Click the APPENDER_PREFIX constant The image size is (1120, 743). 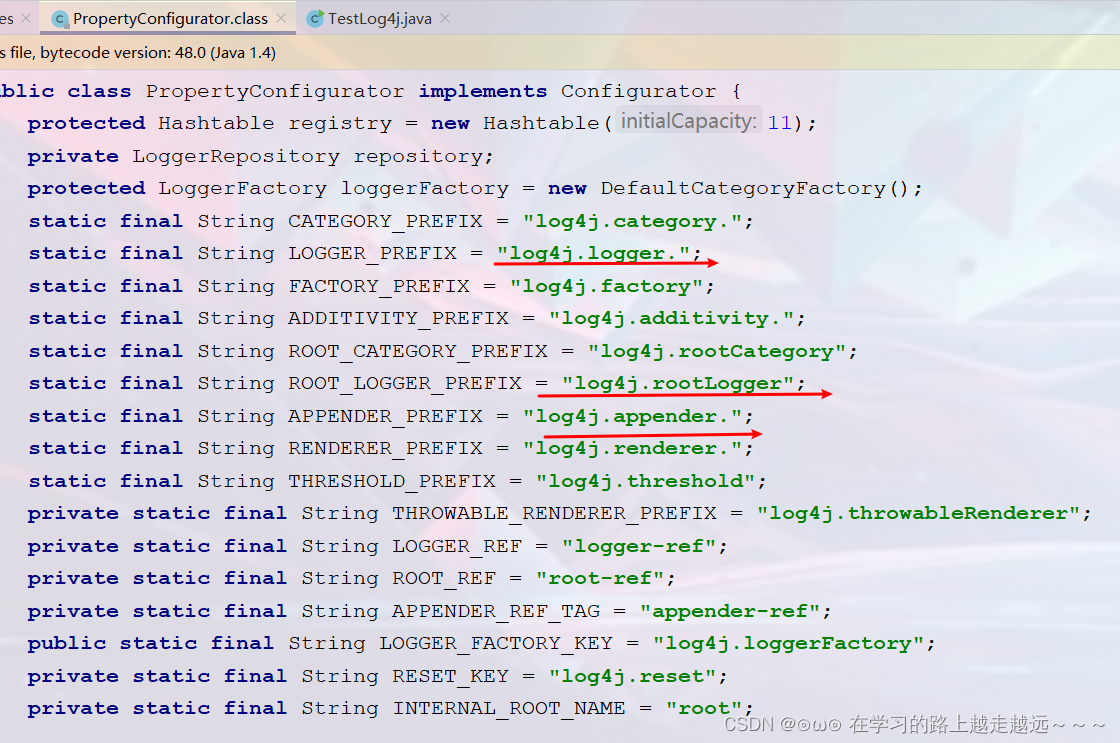(x=385, y=417)
